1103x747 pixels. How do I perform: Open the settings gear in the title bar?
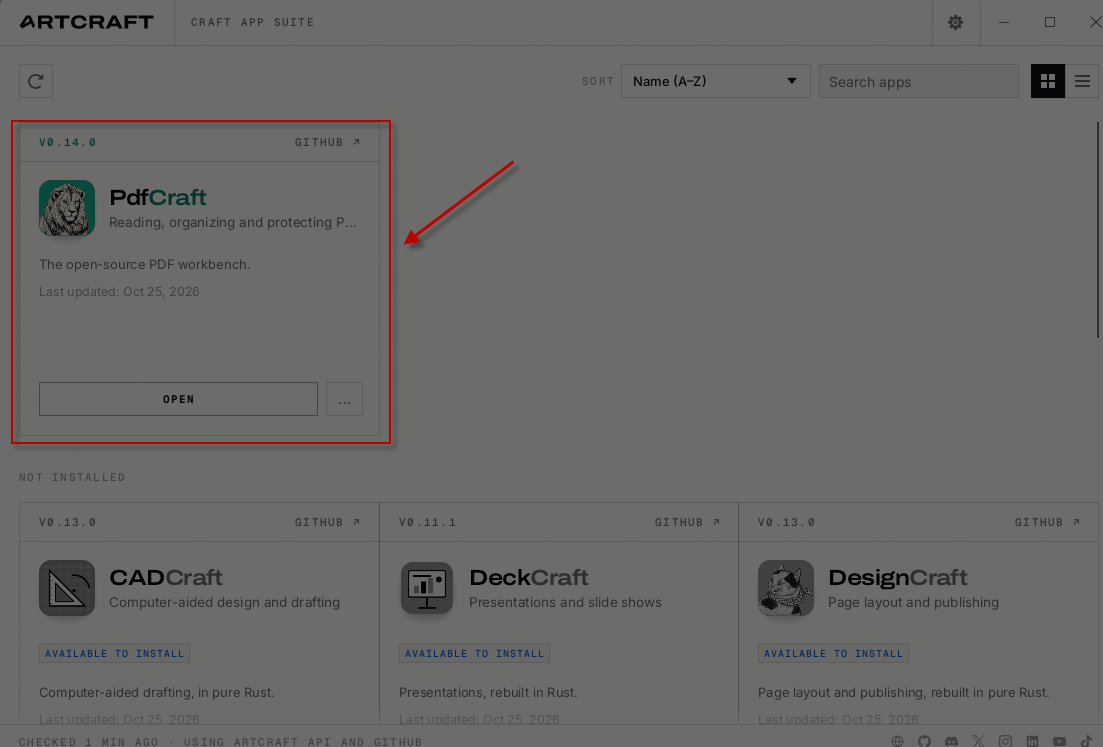pos(955,23)
